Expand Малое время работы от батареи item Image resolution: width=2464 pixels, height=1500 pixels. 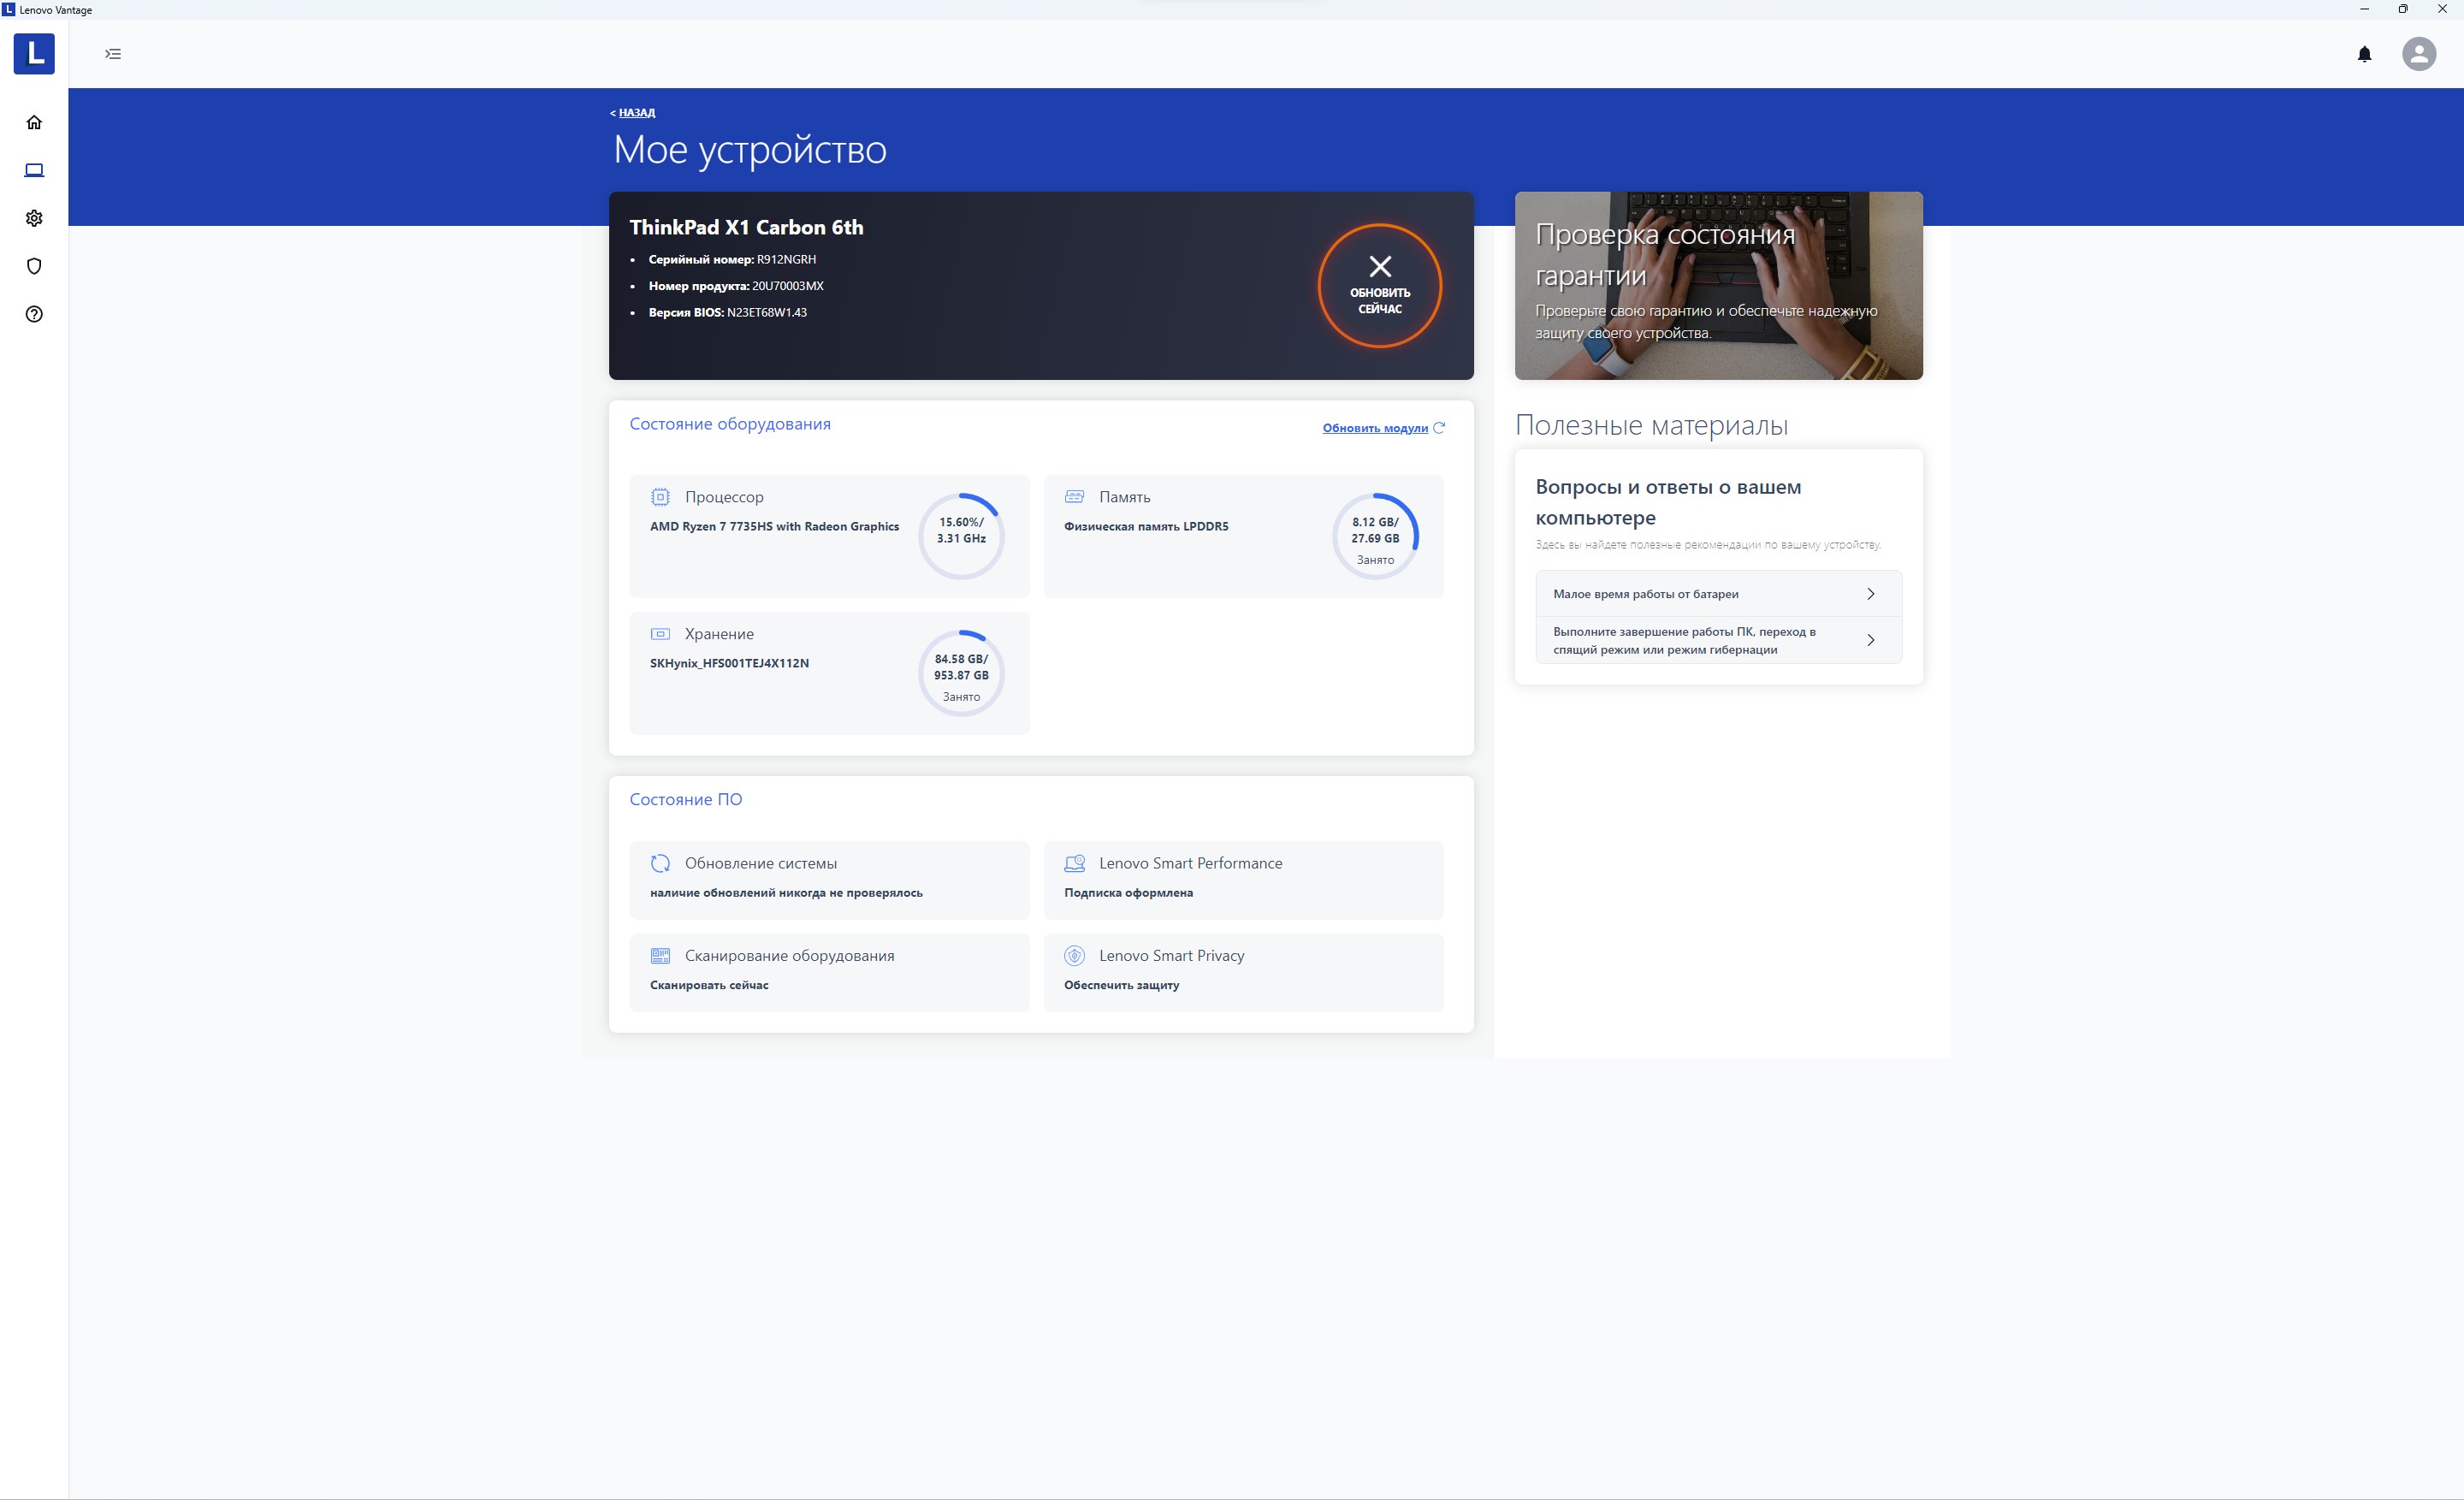[1718, 594]
